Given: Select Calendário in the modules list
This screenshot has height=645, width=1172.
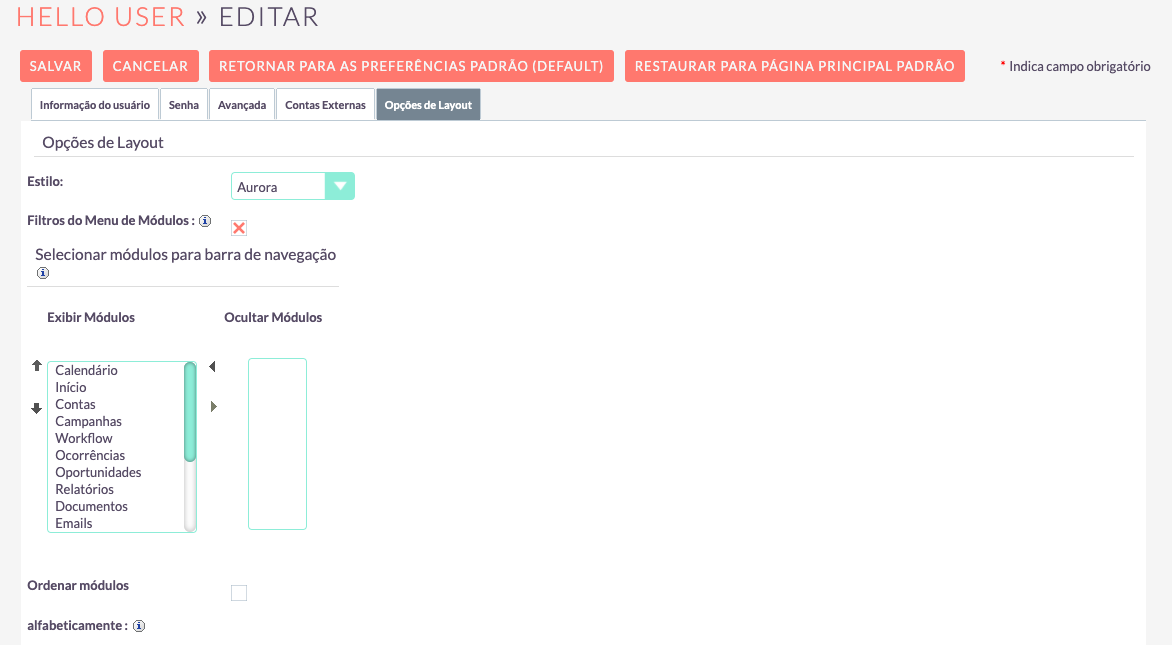Looking at the screenshot, I should (x=87, y=370).
